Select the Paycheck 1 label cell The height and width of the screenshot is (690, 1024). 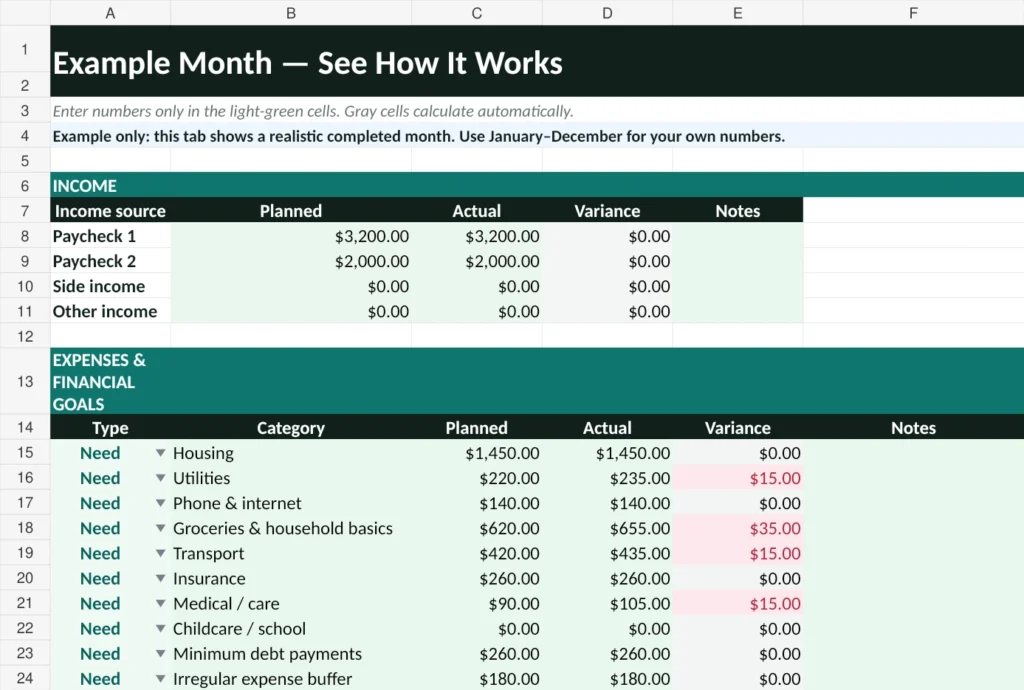(x=110, y=236)
